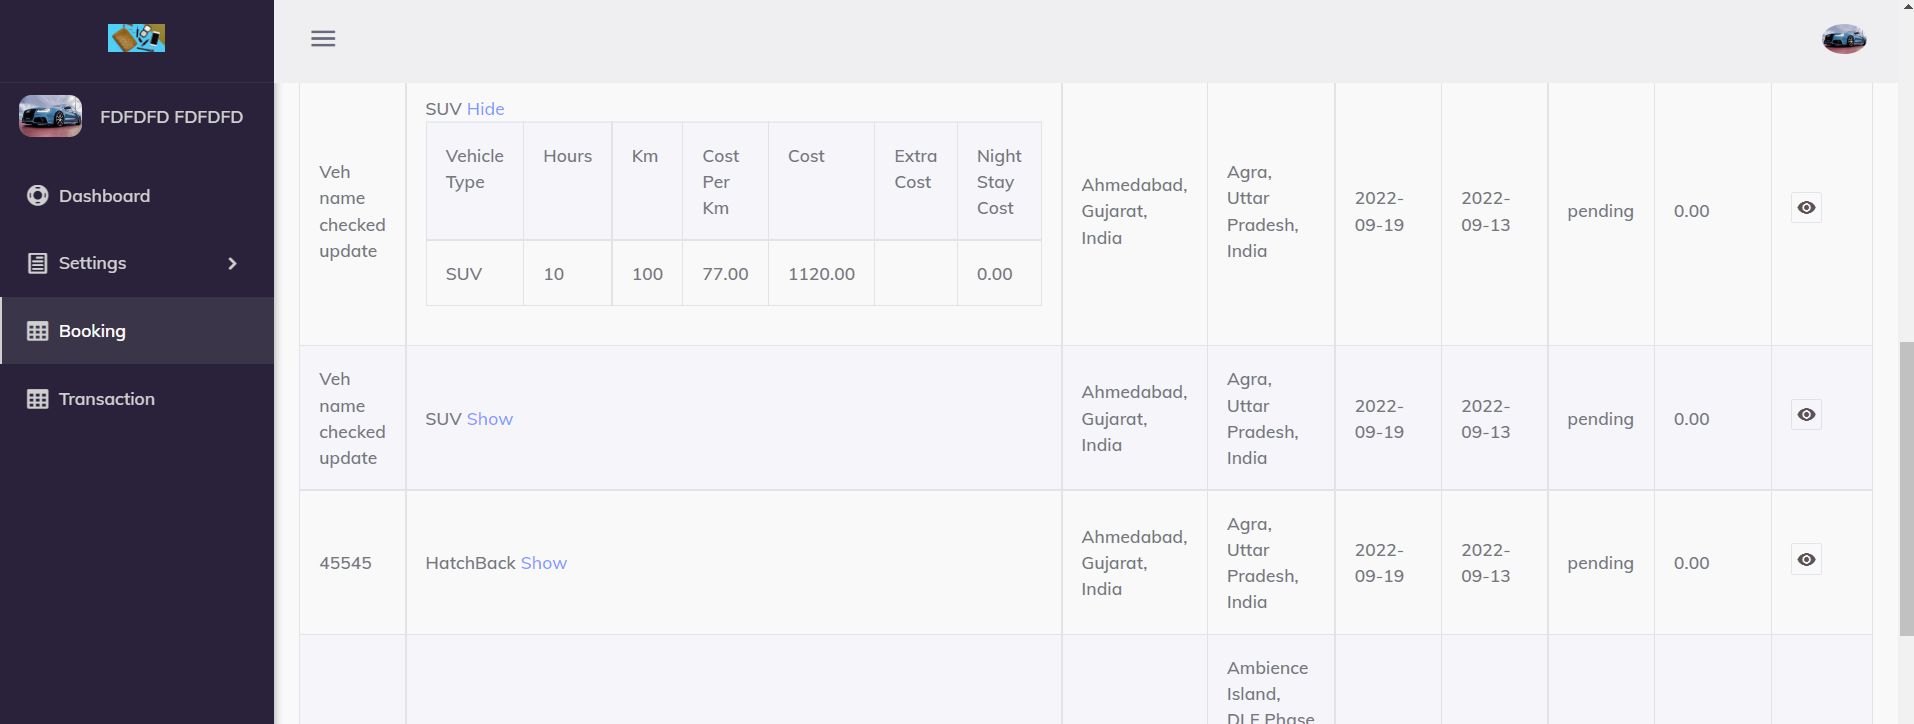Click the Settings list icon in sidebar
This screenshot has width=1914, height=724.
coord(37,263)
